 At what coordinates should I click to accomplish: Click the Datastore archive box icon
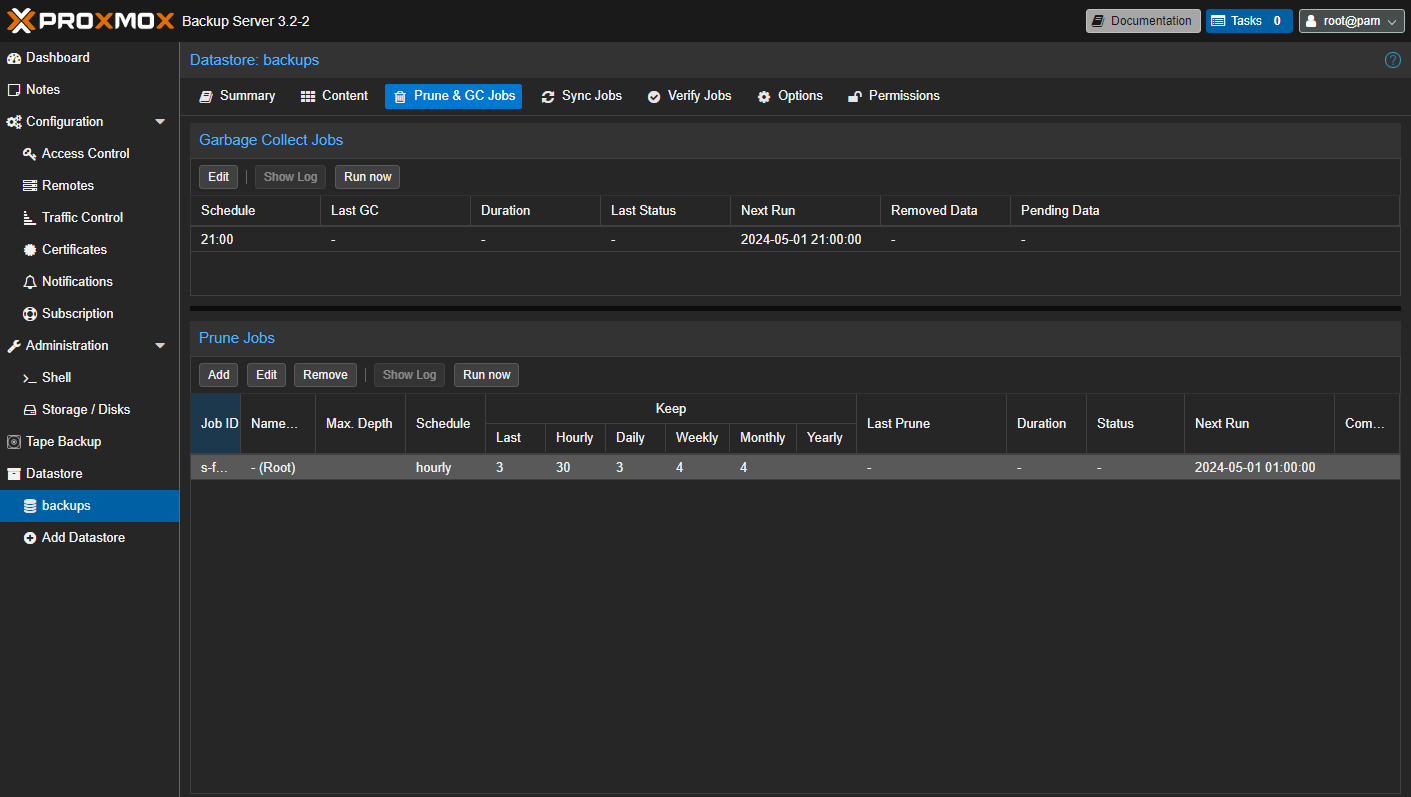click(x=14, y=474)
